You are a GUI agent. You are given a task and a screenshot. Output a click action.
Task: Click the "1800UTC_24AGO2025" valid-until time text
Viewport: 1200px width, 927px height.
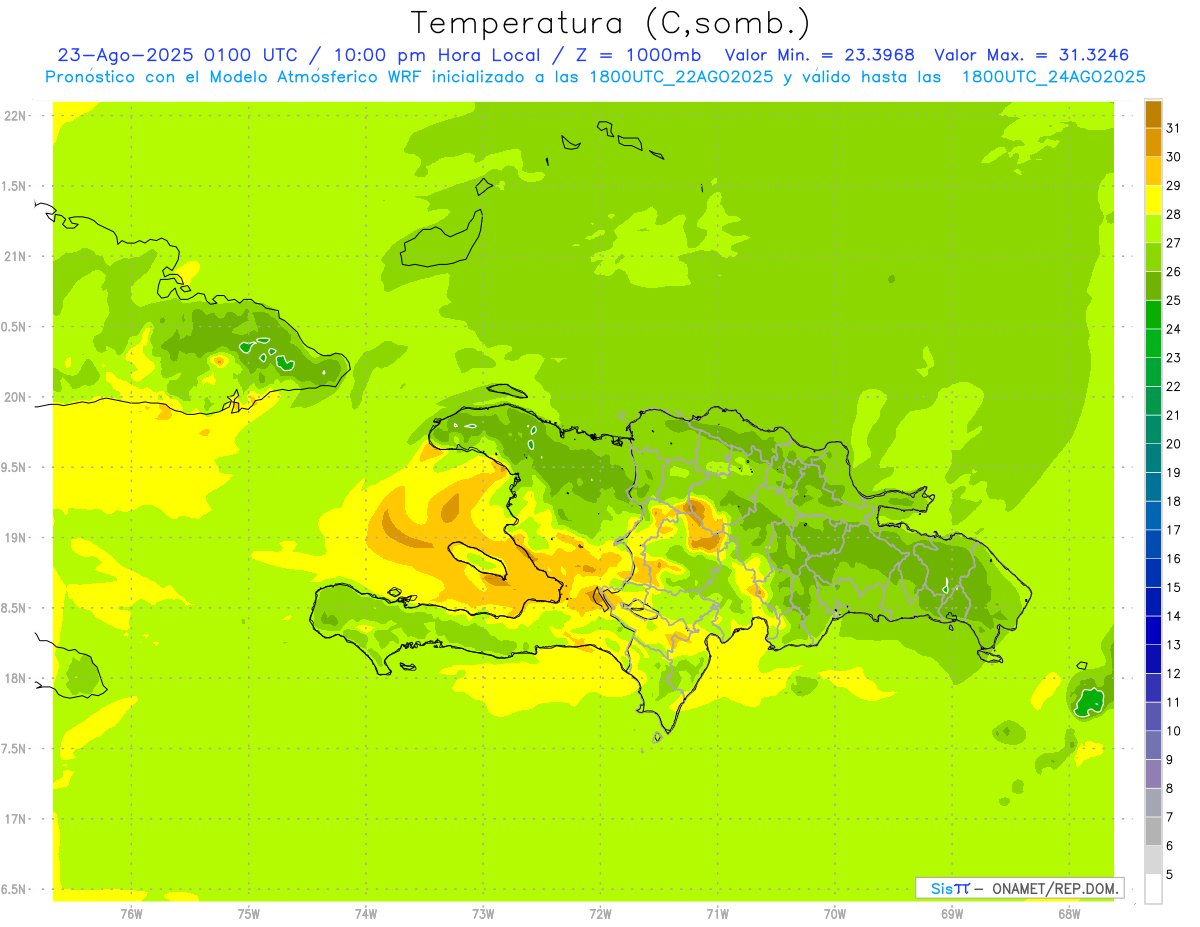1053,77
